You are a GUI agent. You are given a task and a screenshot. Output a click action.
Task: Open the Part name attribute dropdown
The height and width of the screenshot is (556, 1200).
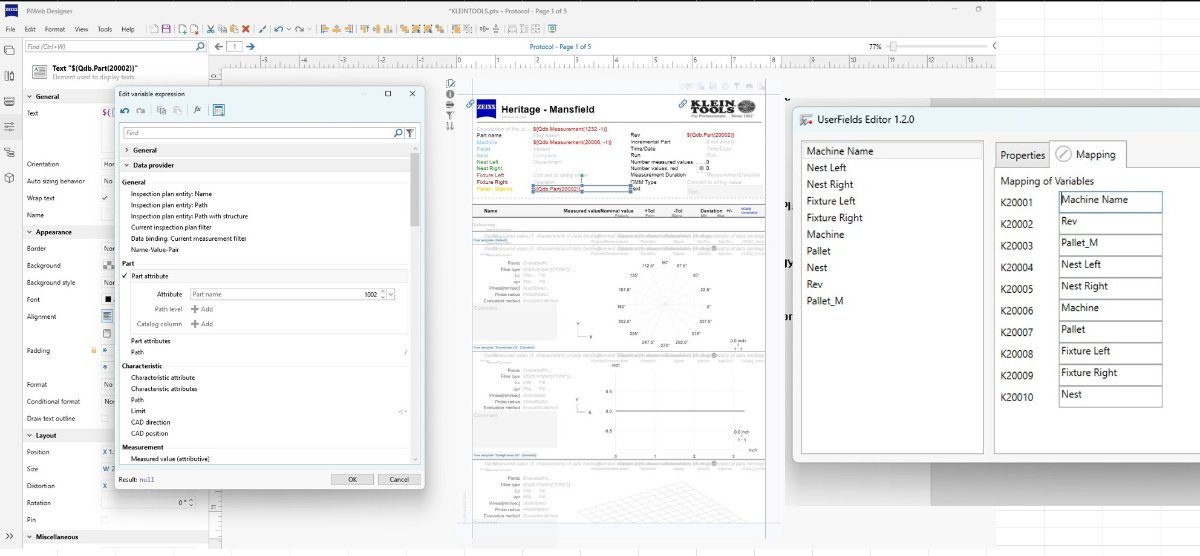click(390, 294)
